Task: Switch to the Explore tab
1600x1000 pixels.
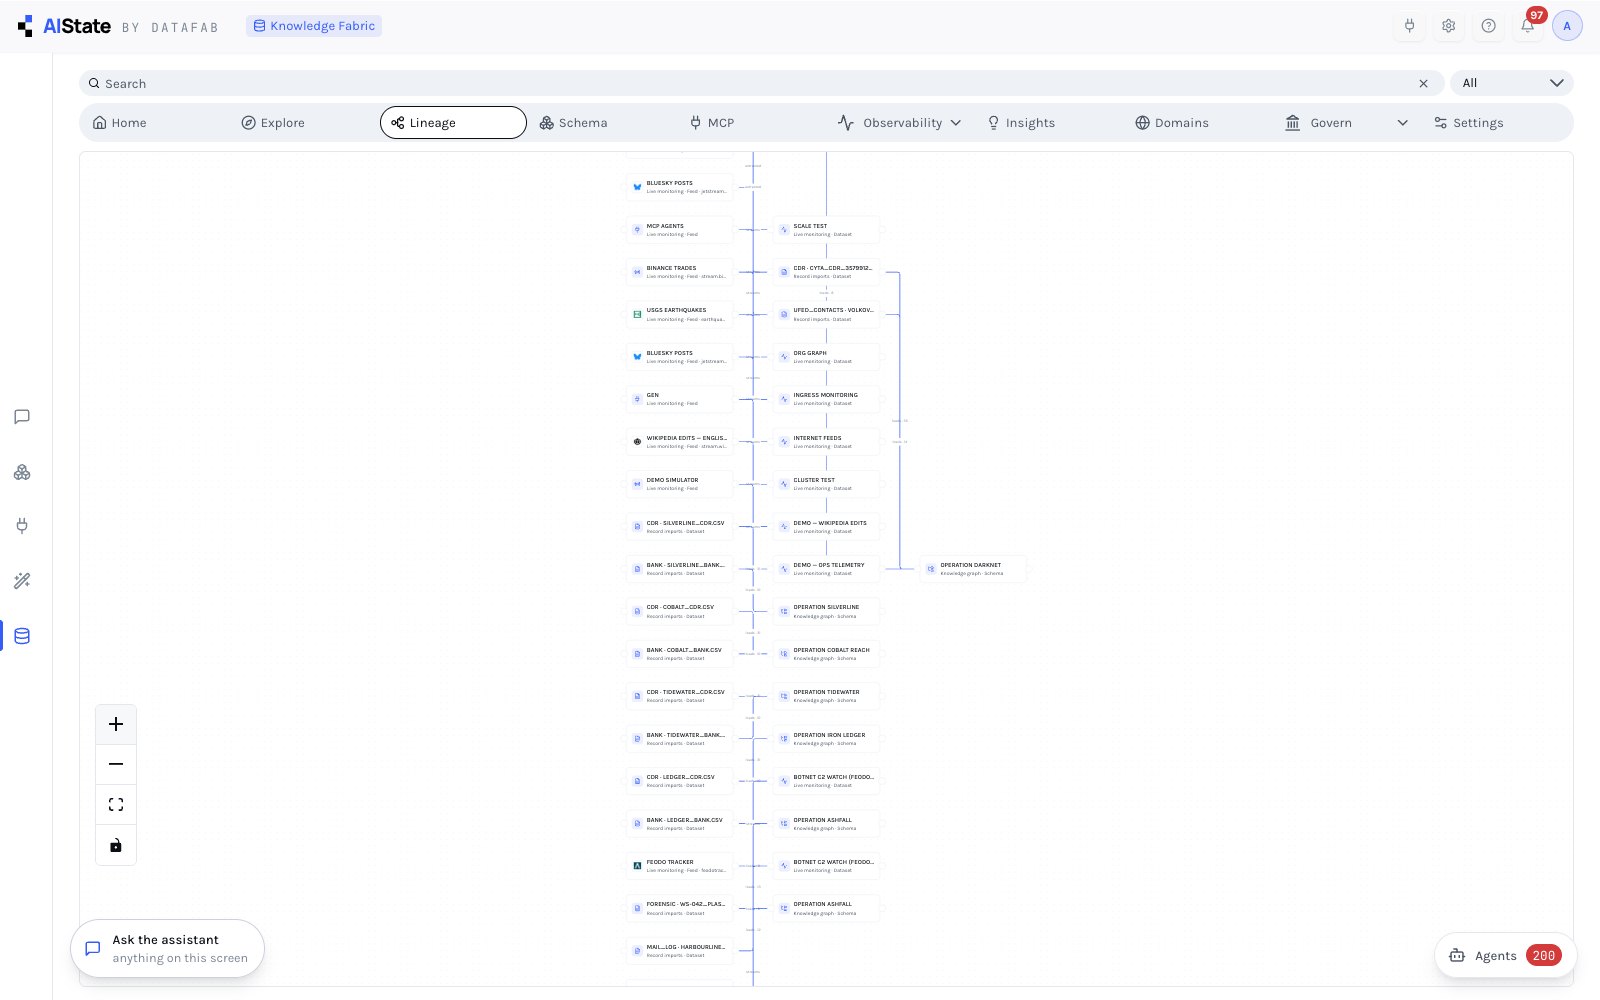Action: pyautogui.click(x=273, y=123)
